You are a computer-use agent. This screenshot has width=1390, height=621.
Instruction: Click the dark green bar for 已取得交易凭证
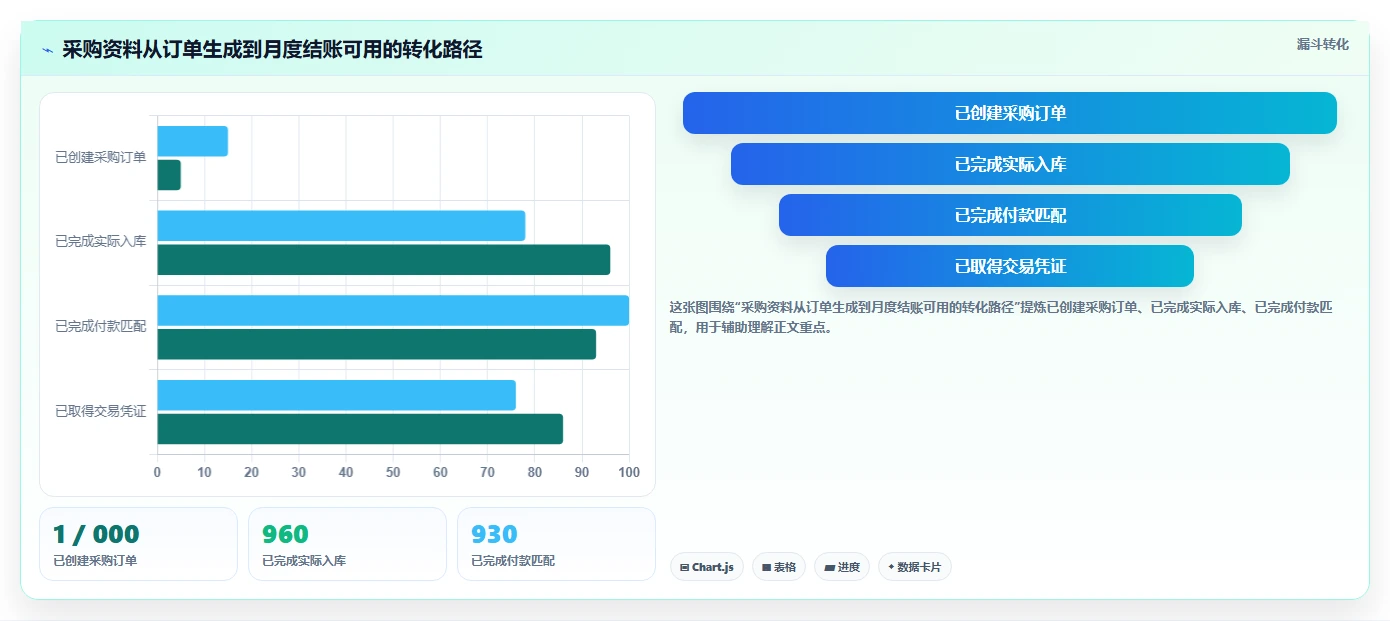pyautogui.click(x=360, y=429)
